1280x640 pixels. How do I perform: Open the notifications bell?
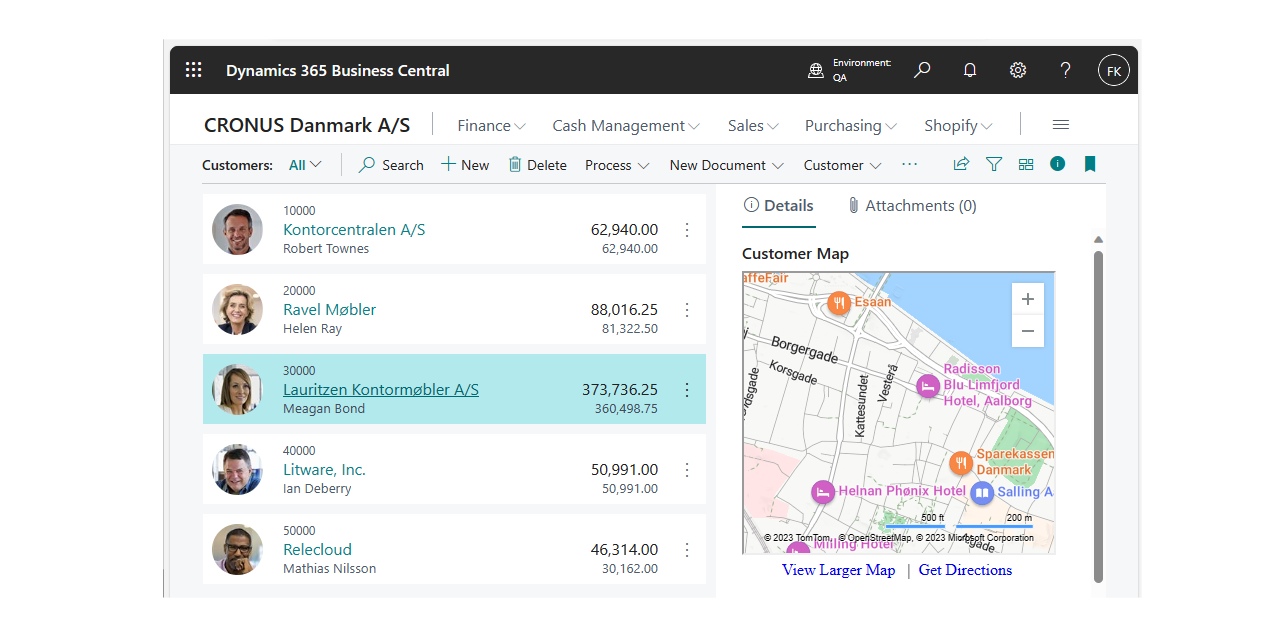(x=969, y=70)
